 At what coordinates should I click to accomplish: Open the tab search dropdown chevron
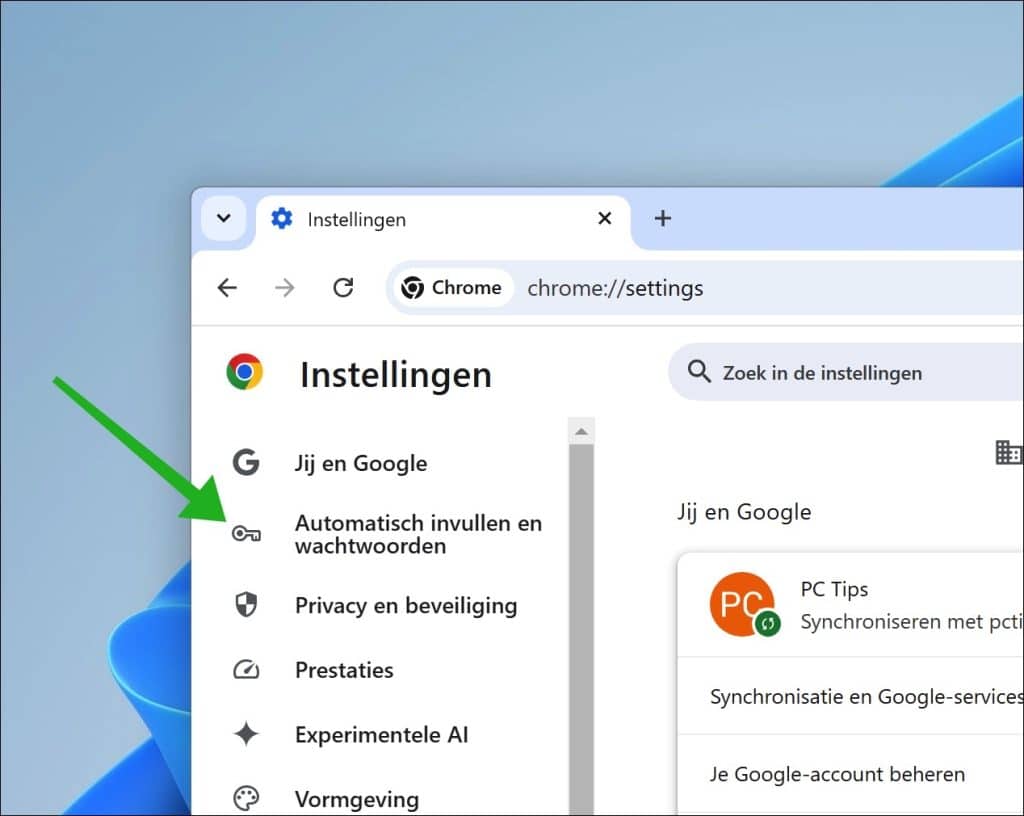224,218
